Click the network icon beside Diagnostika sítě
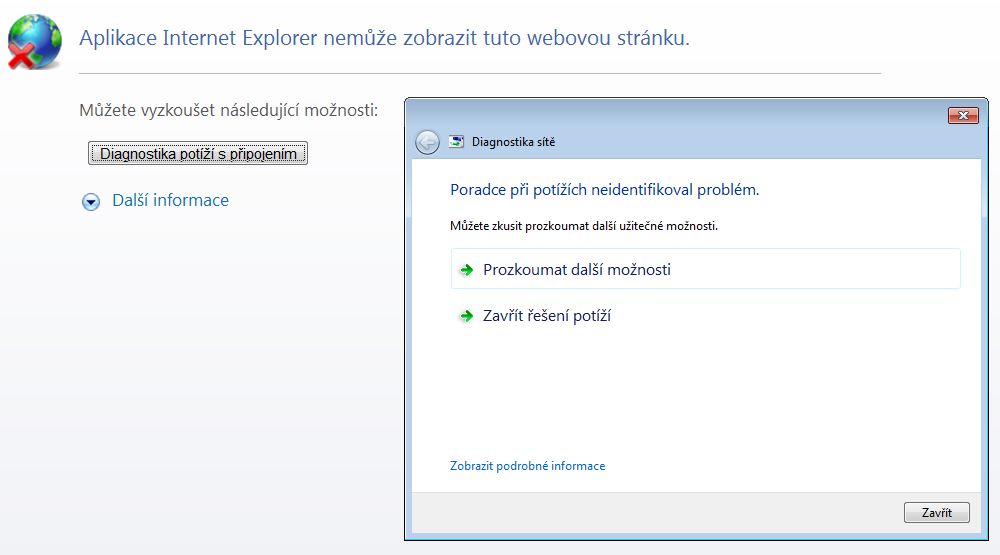The height and width of the screenshot is (555, 1000). [x=457, y=142]
